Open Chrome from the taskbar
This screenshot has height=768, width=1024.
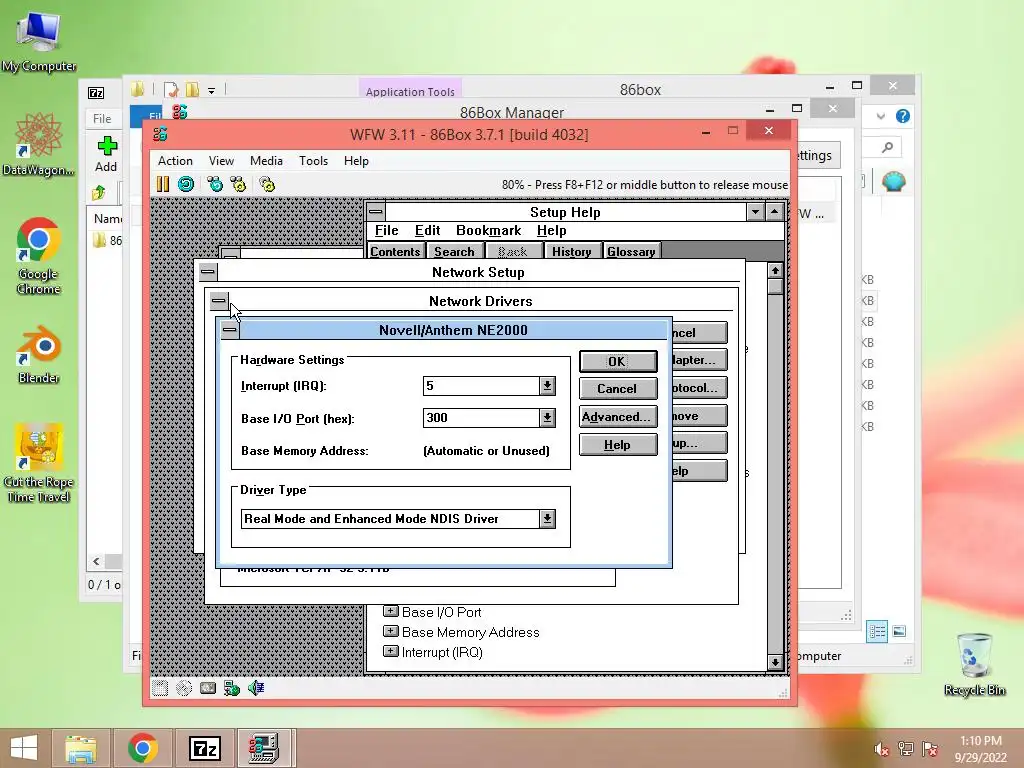[142, 748]
